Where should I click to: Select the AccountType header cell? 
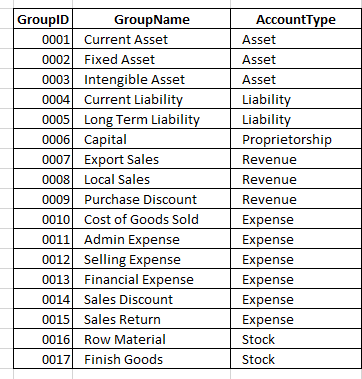coord(296,19)
